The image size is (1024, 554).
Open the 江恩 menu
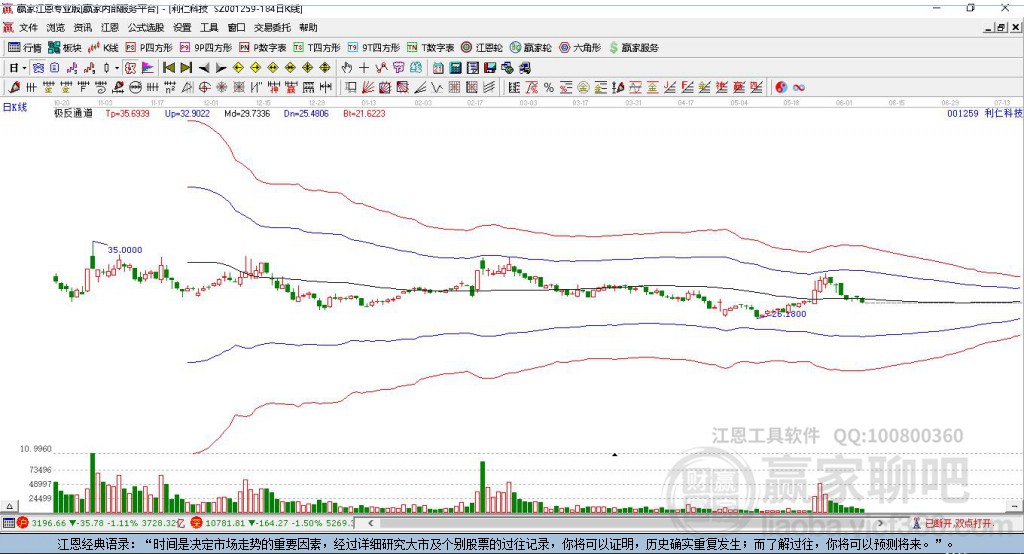[110, 27]
